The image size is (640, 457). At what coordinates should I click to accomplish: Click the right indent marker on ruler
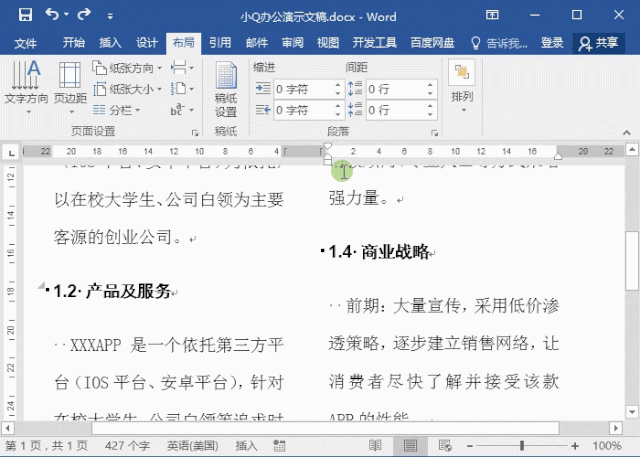pos(558,156)
